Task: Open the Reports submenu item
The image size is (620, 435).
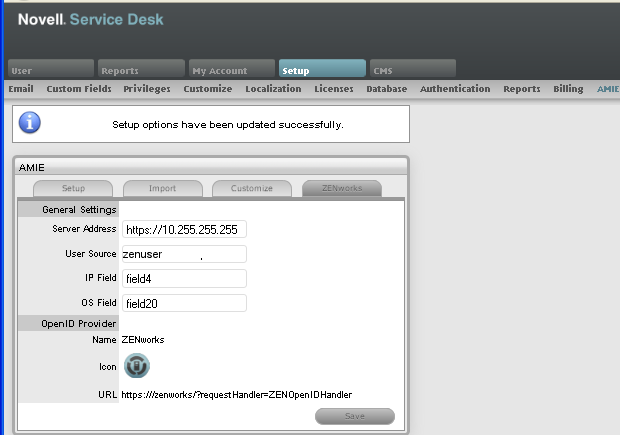Action: [522, 89]
